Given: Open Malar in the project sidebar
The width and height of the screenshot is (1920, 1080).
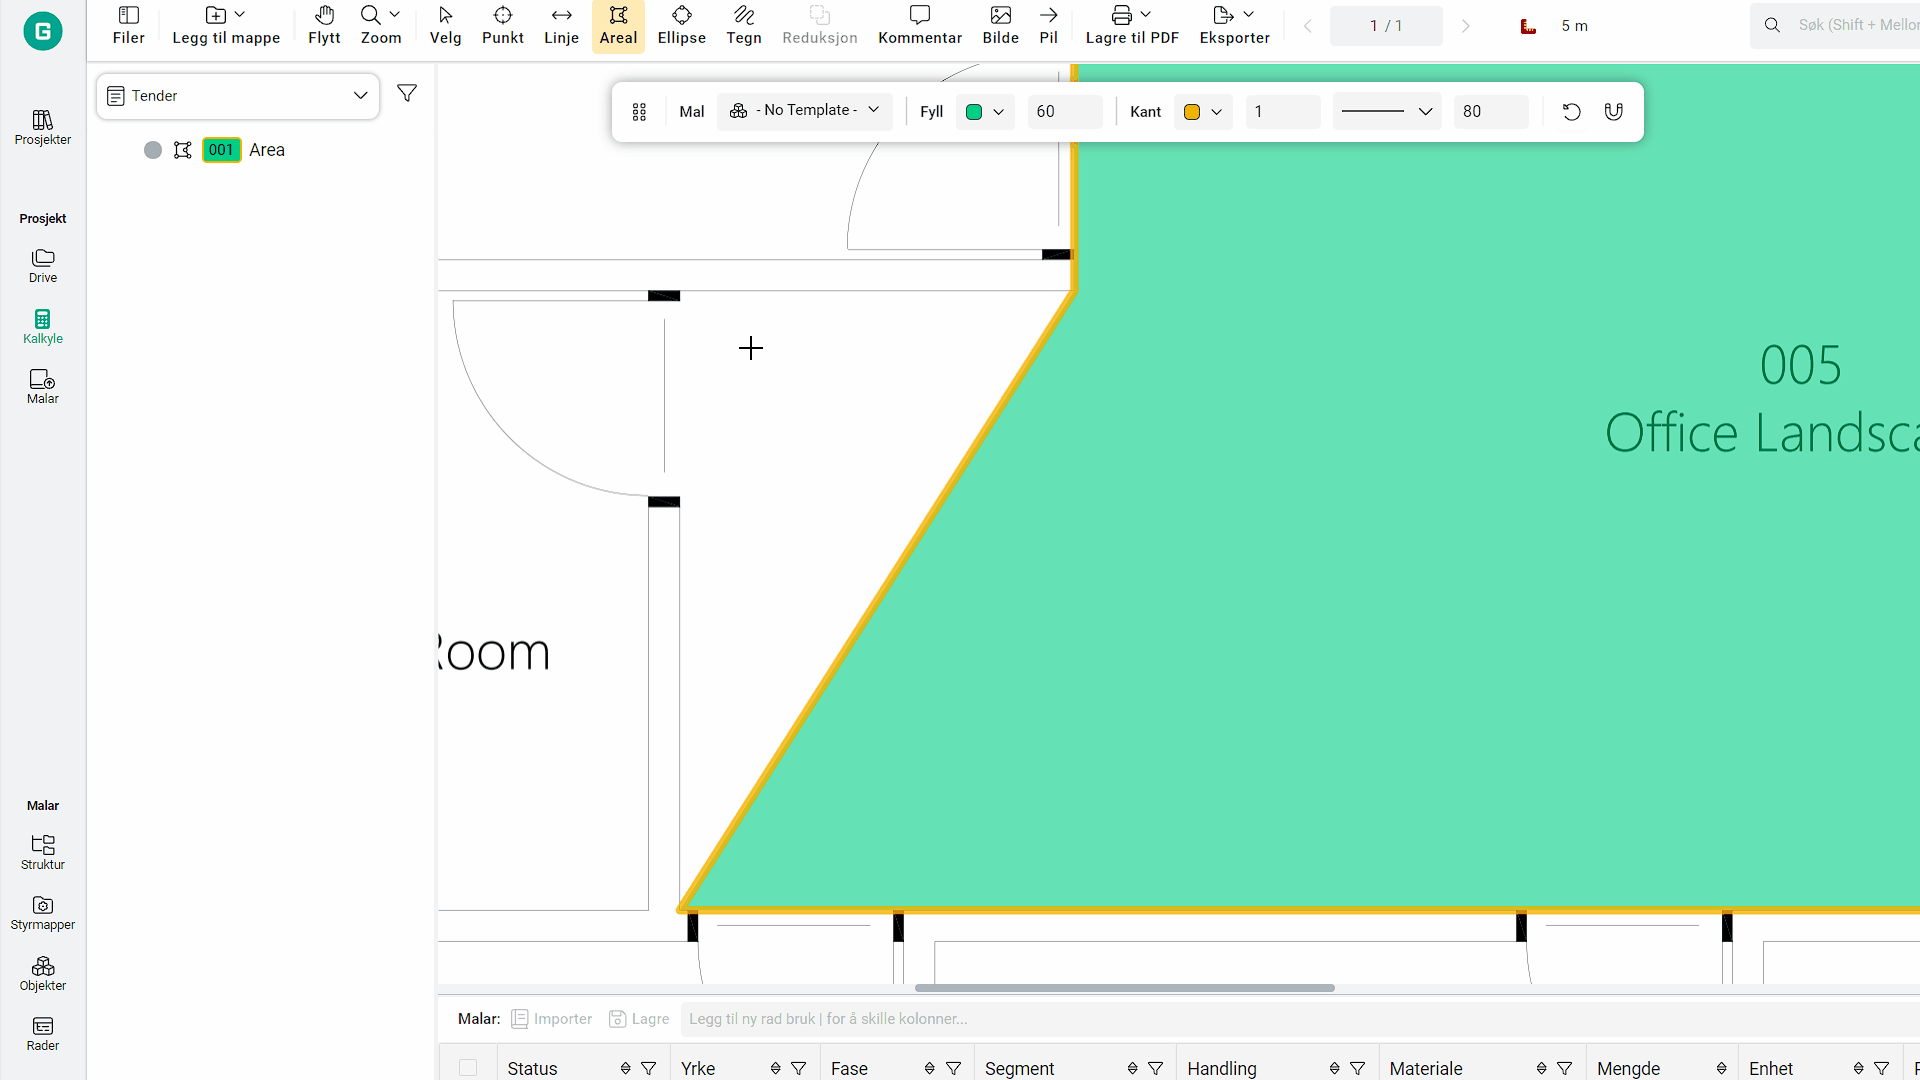Looking at the screenshot, I should pyautogui.click(x=42, y=387).
